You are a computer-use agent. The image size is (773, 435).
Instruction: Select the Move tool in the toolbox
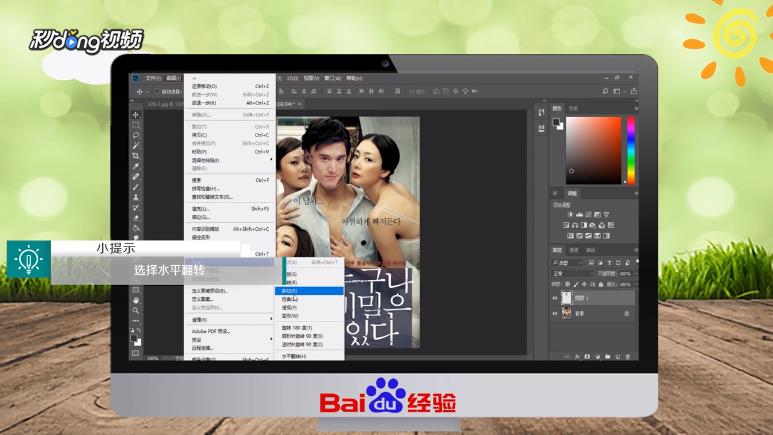(136, 115)
